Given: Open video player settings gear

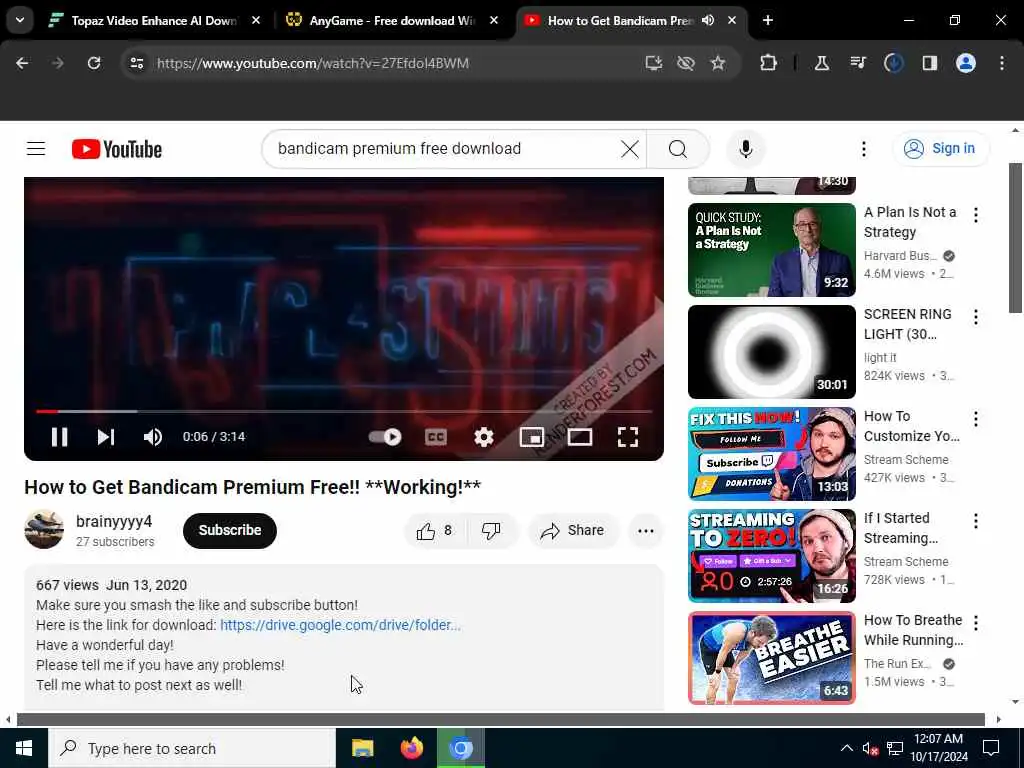Looking at the screenshot, I should [x=483, y=437].
